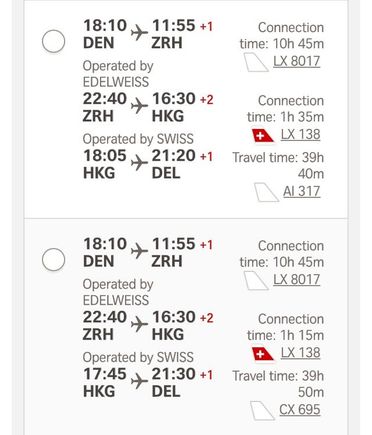Click the SWISS tail logo beside first LX 138

coord(263,135)
